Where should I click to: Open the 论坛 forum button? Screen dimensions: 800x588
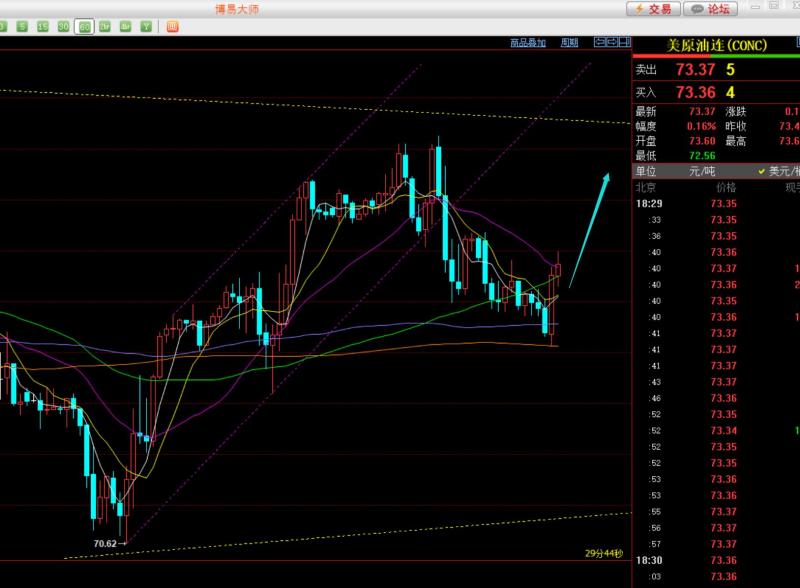(x=711, y=9)
